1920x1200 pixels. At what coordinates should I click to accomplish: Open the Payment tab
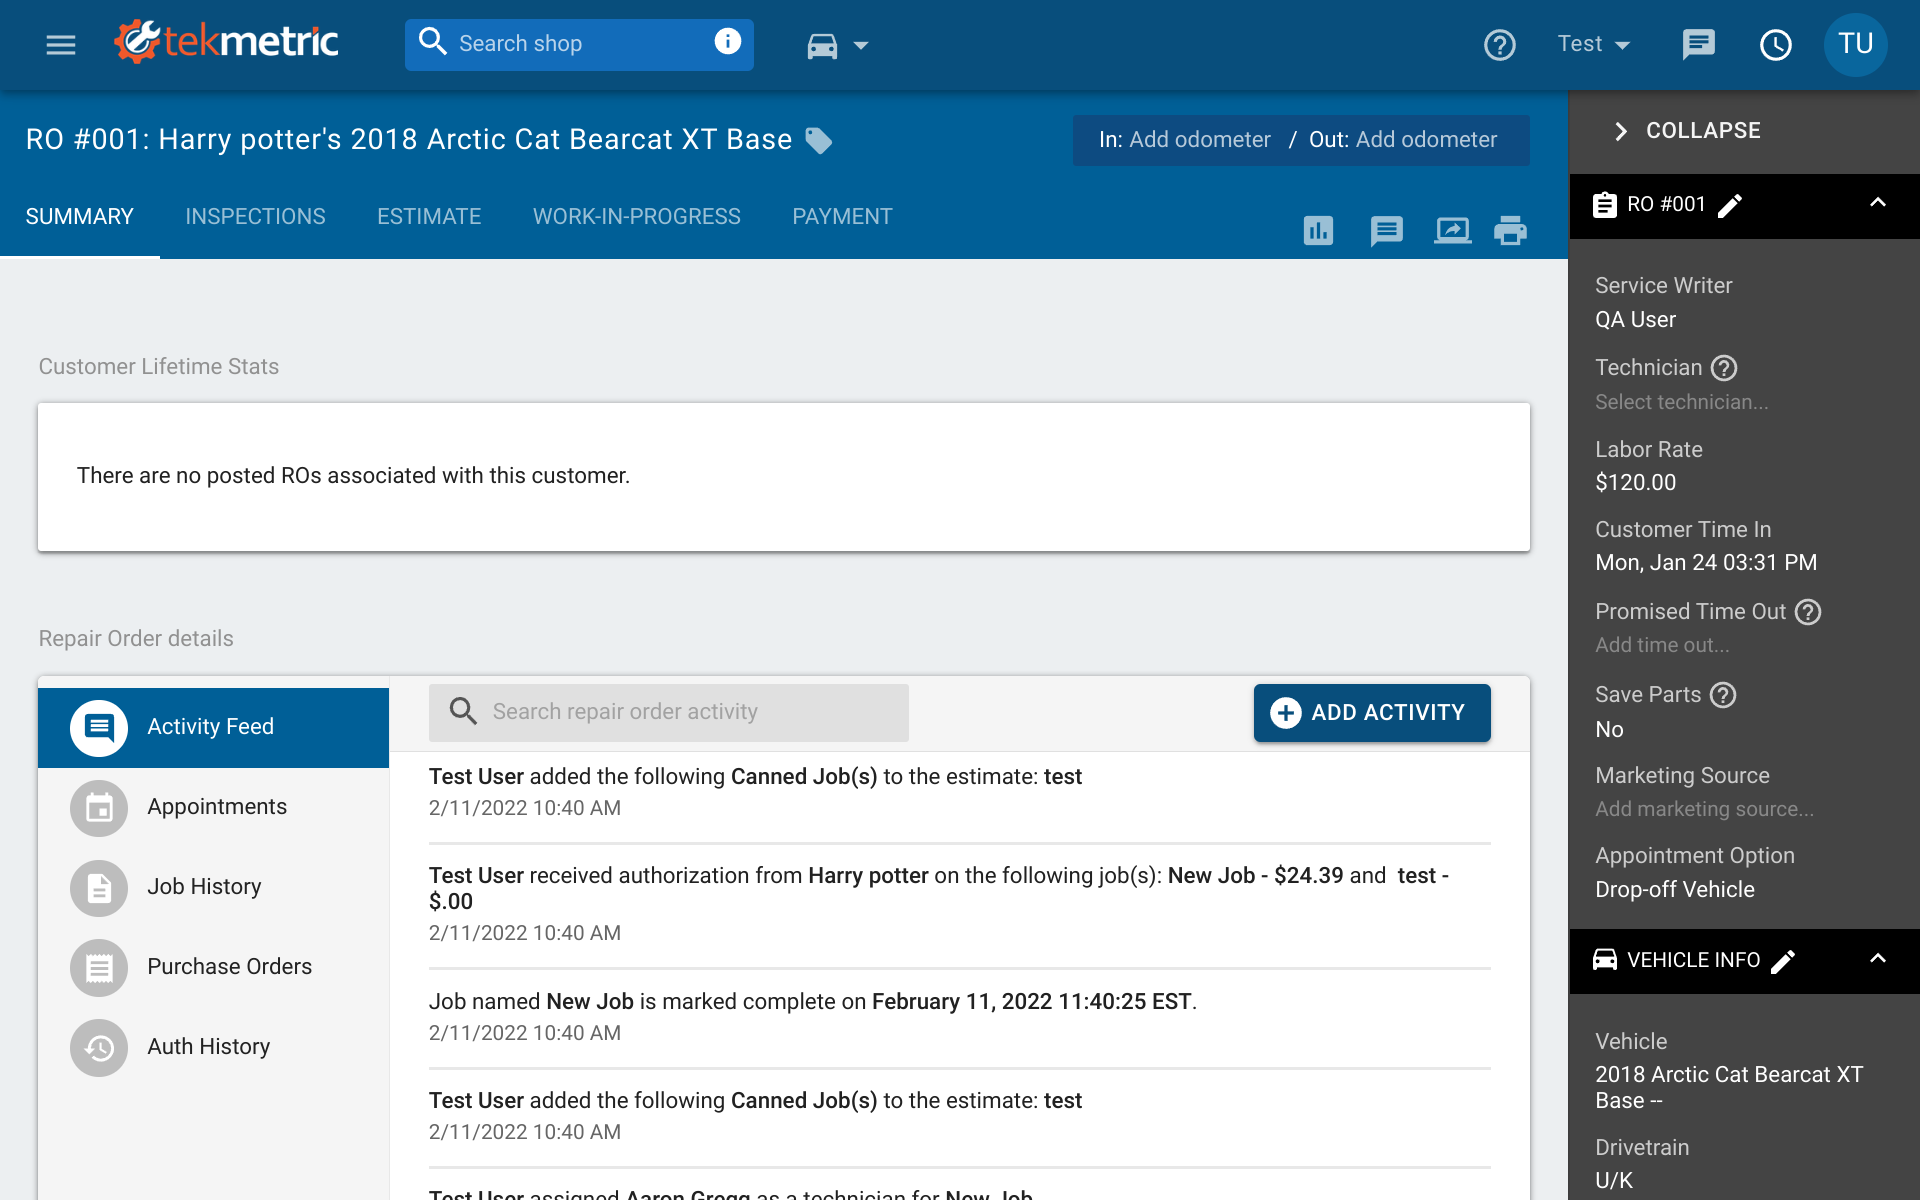842,216
